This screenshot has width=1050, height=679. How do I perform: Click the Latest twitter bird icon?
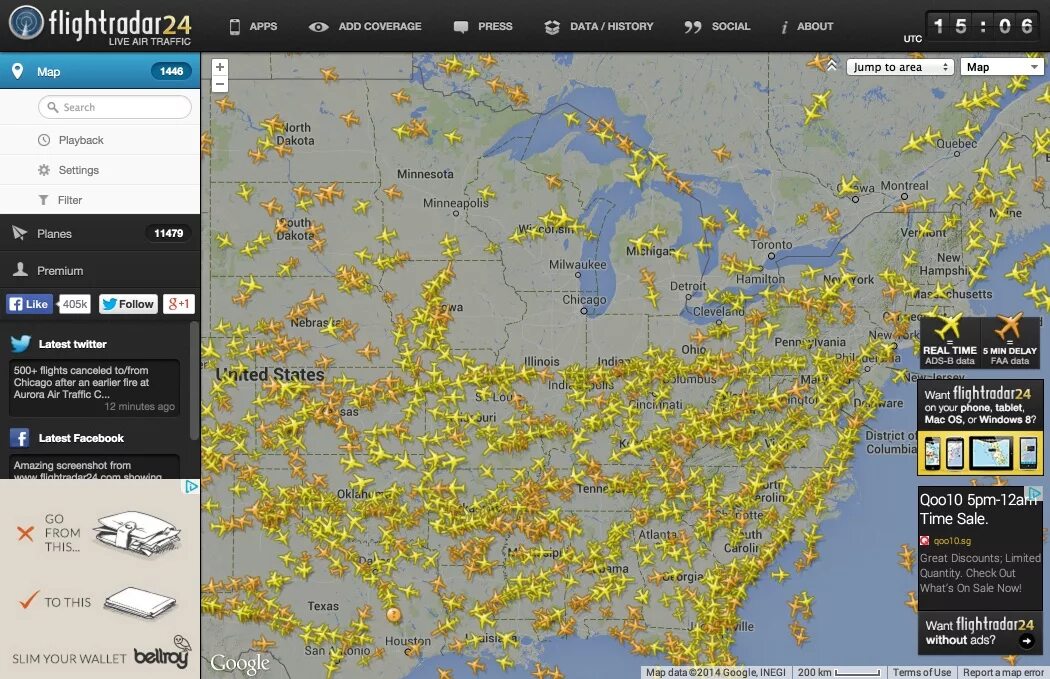[x=21, y=344]
